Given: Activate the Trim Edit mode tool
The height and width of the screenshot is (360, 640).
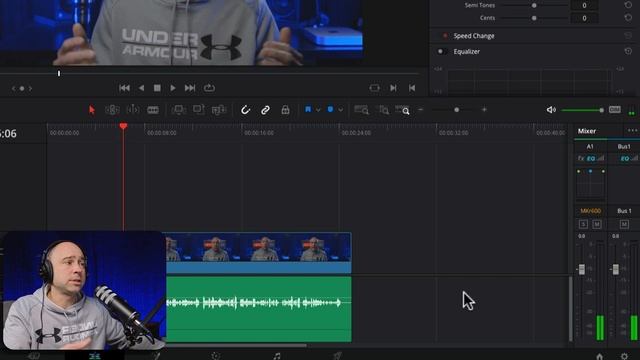Looking at the screenshot, I should click(112, 110).
